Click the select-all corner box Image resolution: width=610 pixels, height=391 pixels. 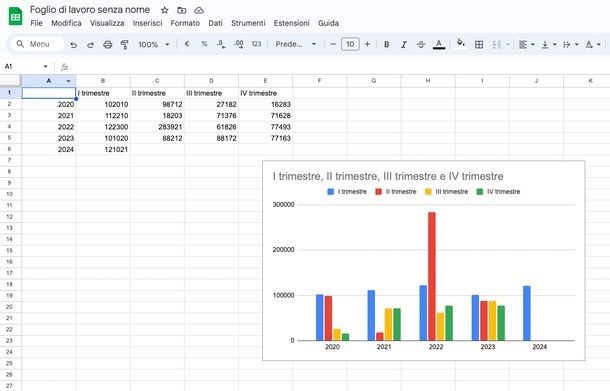coord(10,81)
